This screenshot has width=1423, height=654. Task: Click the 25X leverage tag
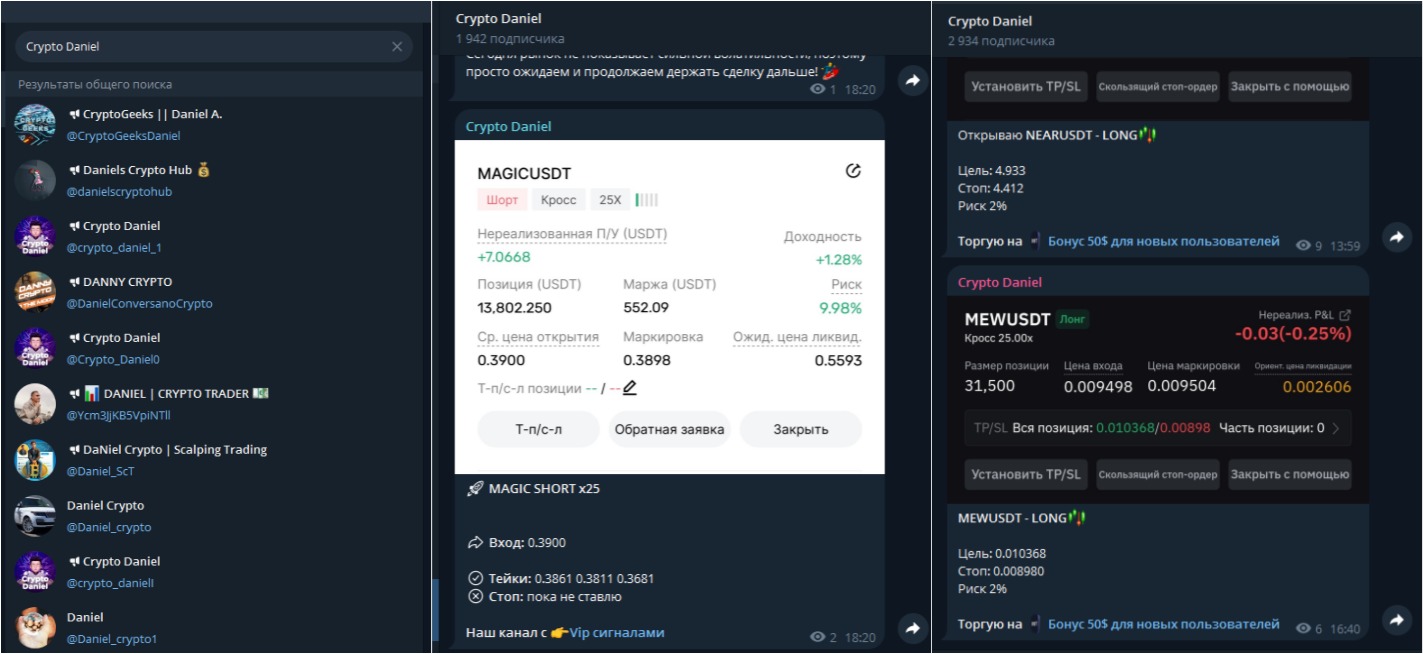tap(610, 200)
